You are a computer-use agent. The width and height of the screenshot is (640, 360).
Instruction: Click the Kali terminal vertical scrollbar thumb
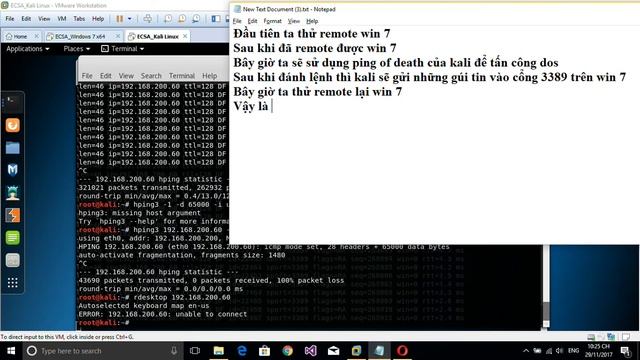pyautogui.click(x=546, y=311)
